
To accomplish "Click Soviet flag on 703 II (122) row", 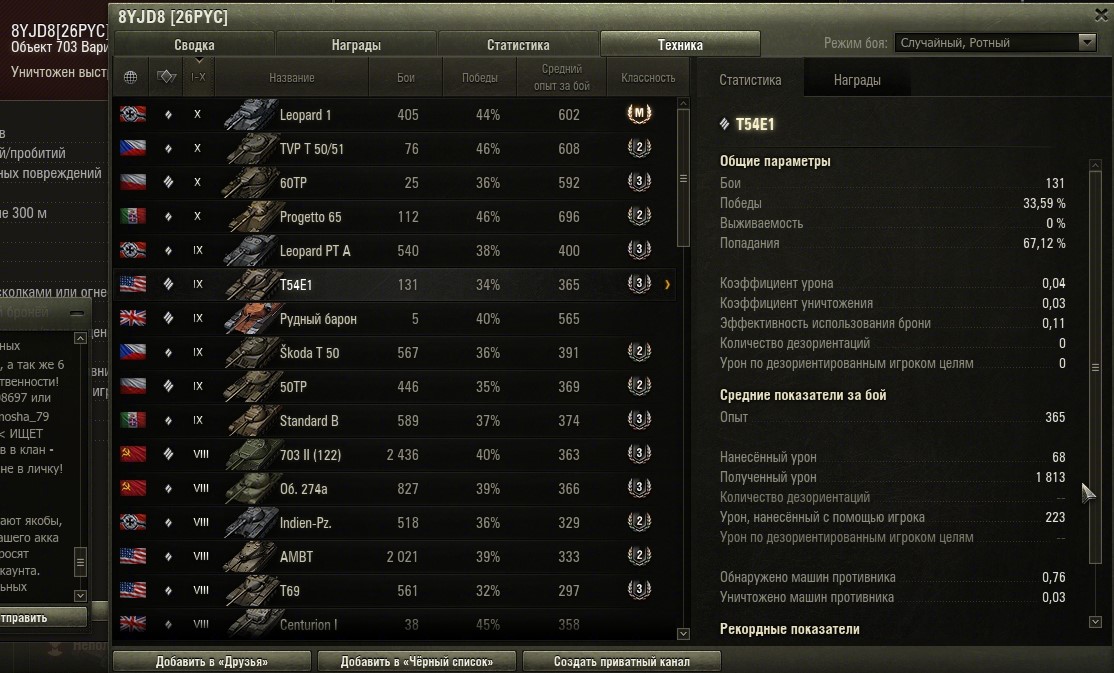I will click(133, 454).
